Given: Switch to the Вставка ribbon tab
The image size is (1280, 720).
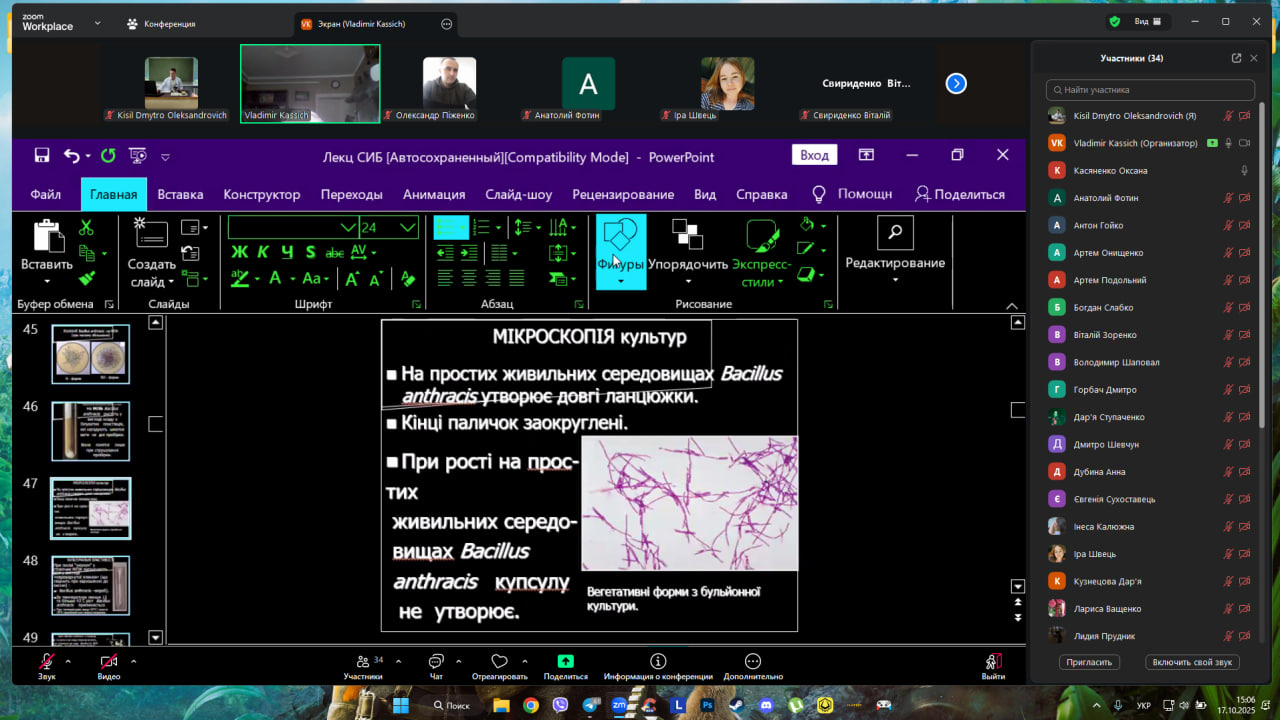Looking at the screenshot, I should pyautogui.click(x=180, y=194).
